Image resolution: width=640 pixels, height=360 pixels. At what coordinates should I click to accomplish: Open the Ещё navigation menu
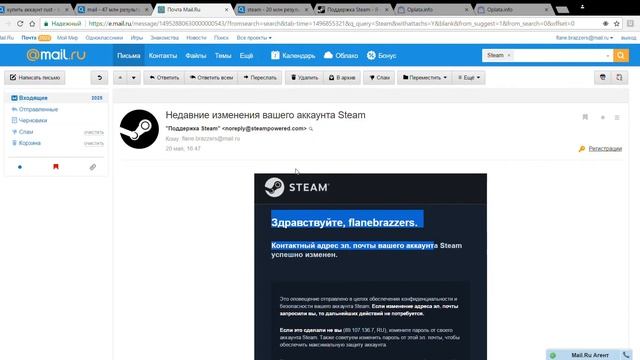[246, 56]
